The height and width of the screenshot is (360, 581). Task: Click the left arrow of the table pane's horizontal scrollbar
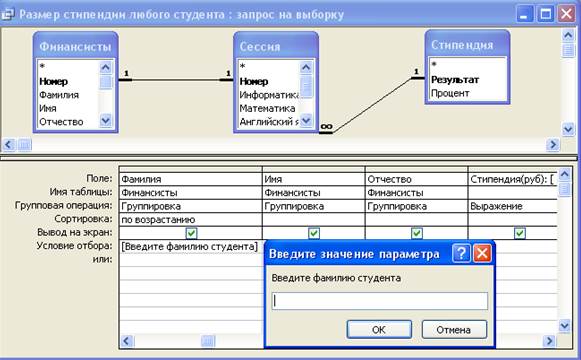[9, 144]
